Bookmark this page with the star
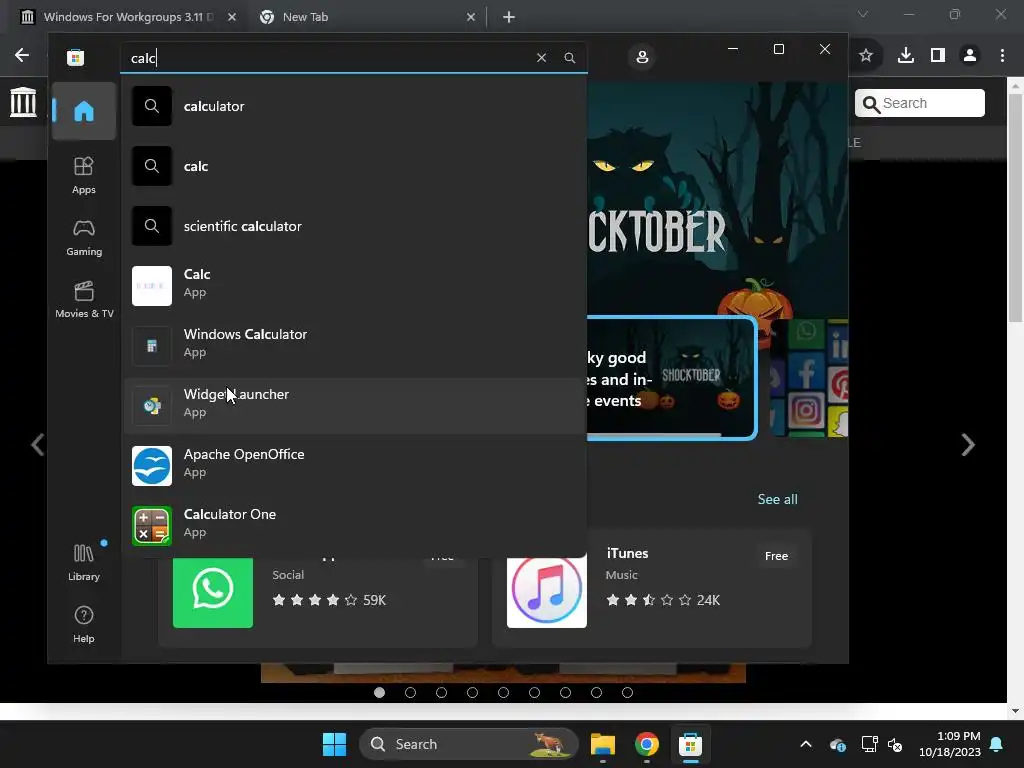This screenshot has height=768, width=1024. click(866, 56)
